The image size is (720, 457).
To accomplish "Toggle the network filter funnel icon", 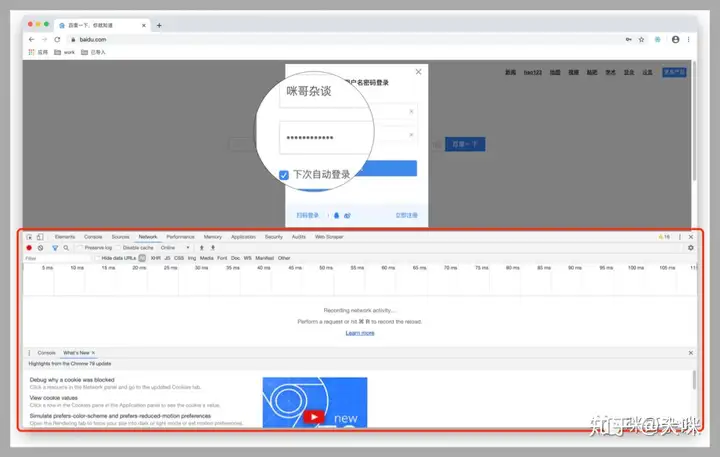I will 55,248.
